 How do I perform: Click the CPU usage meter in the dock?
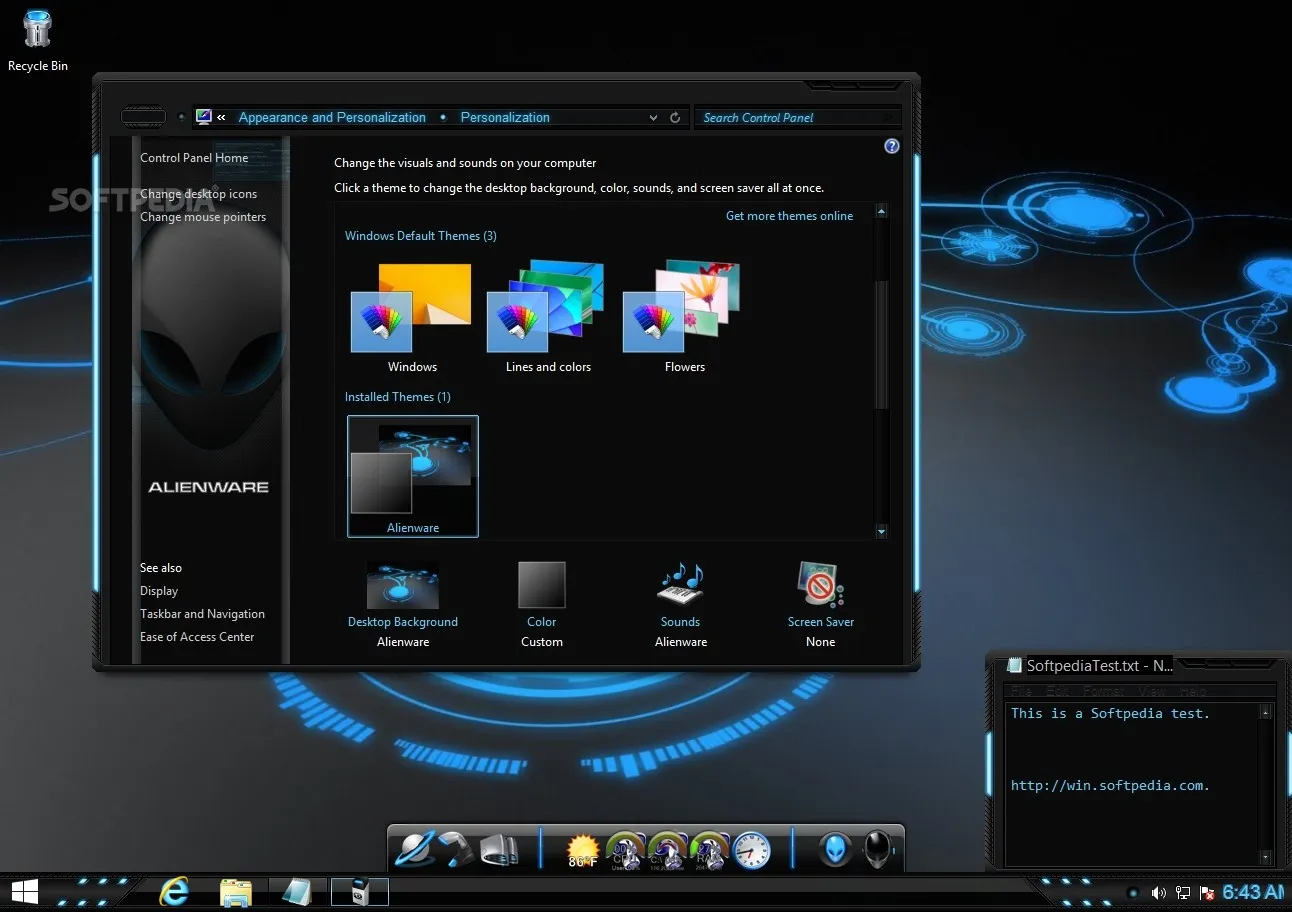point(625,848)
